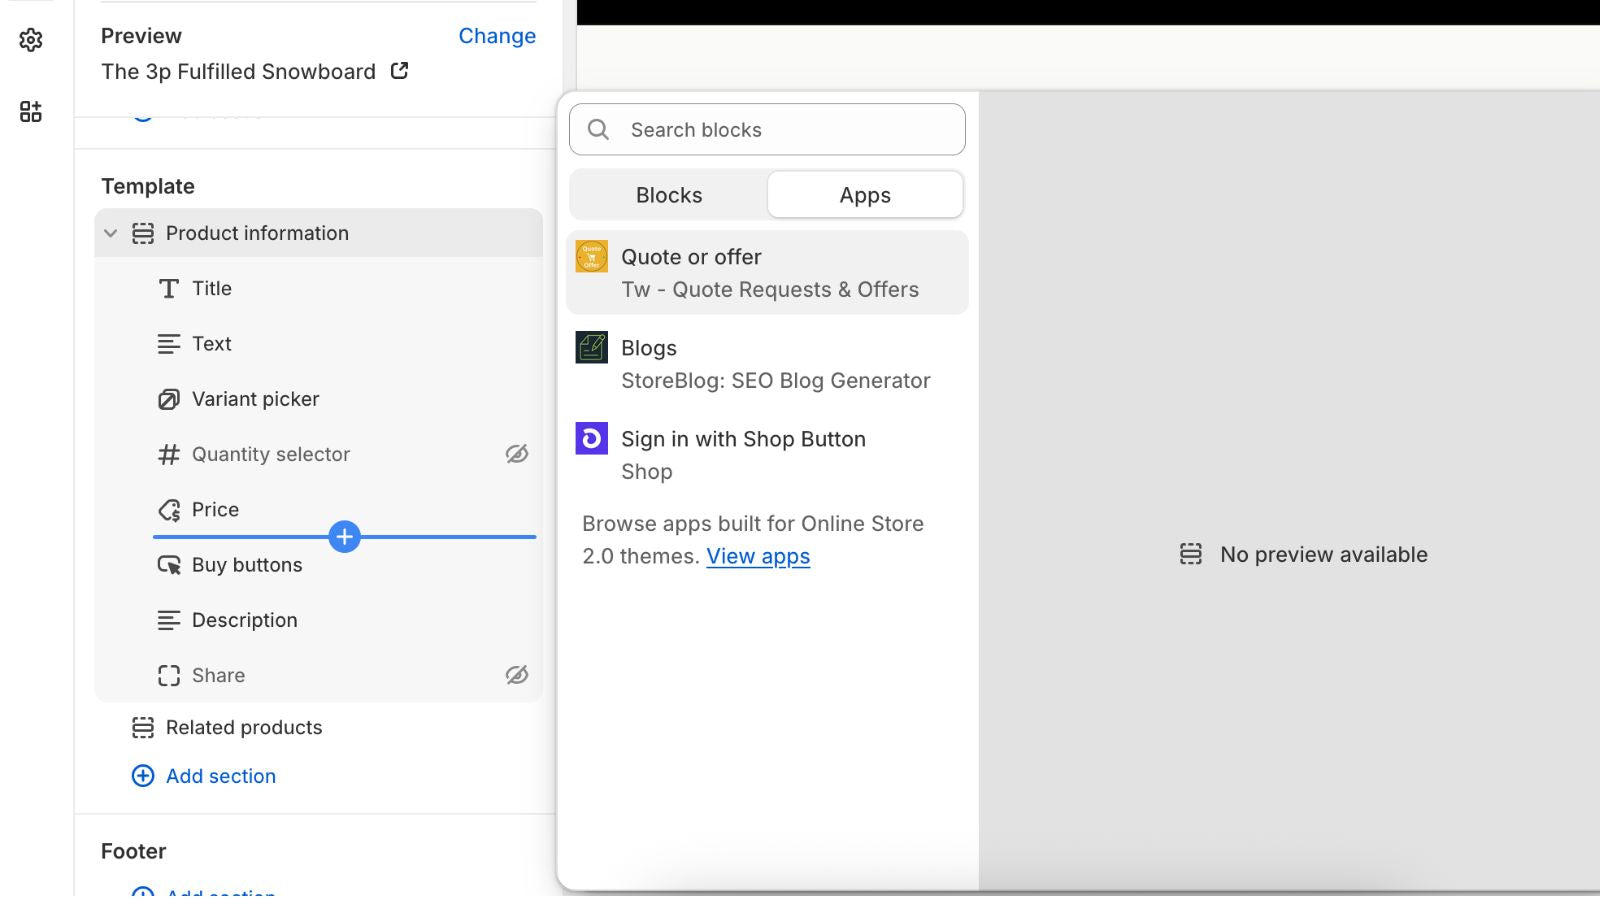Screen dimensions: 1600x900
Task: Select the Sign in with Shop icon
Action: [591, 439]
